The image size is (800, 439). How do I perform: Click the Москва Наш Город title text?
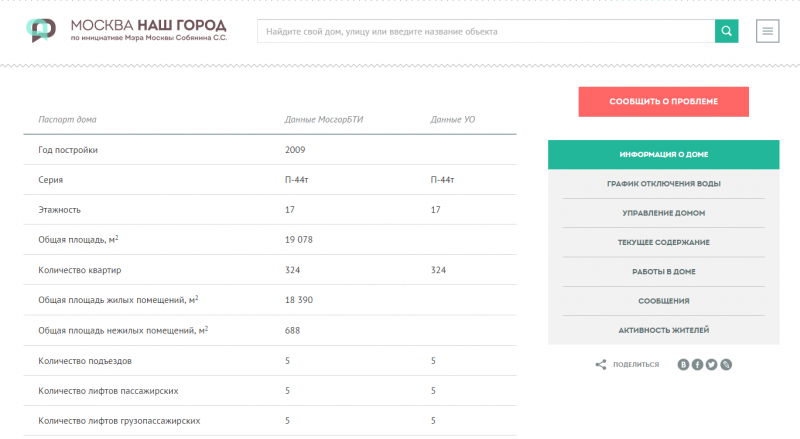click(148, 25)
